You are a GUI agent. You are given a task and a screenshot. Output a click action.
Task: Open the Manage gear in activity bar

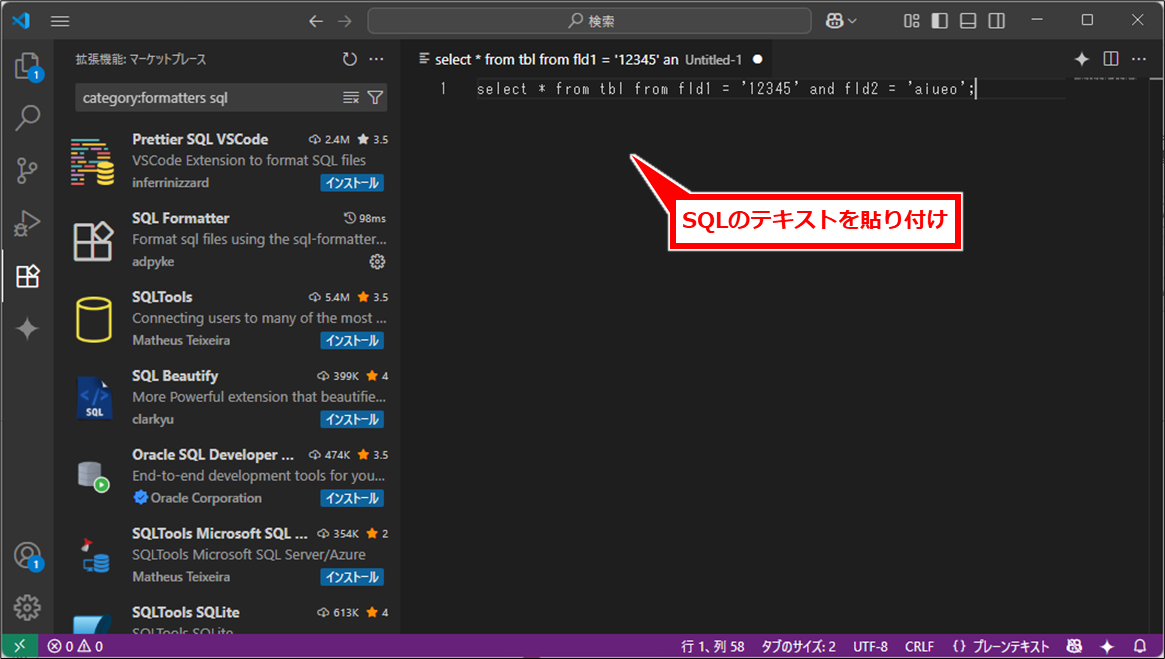(27, 608)
